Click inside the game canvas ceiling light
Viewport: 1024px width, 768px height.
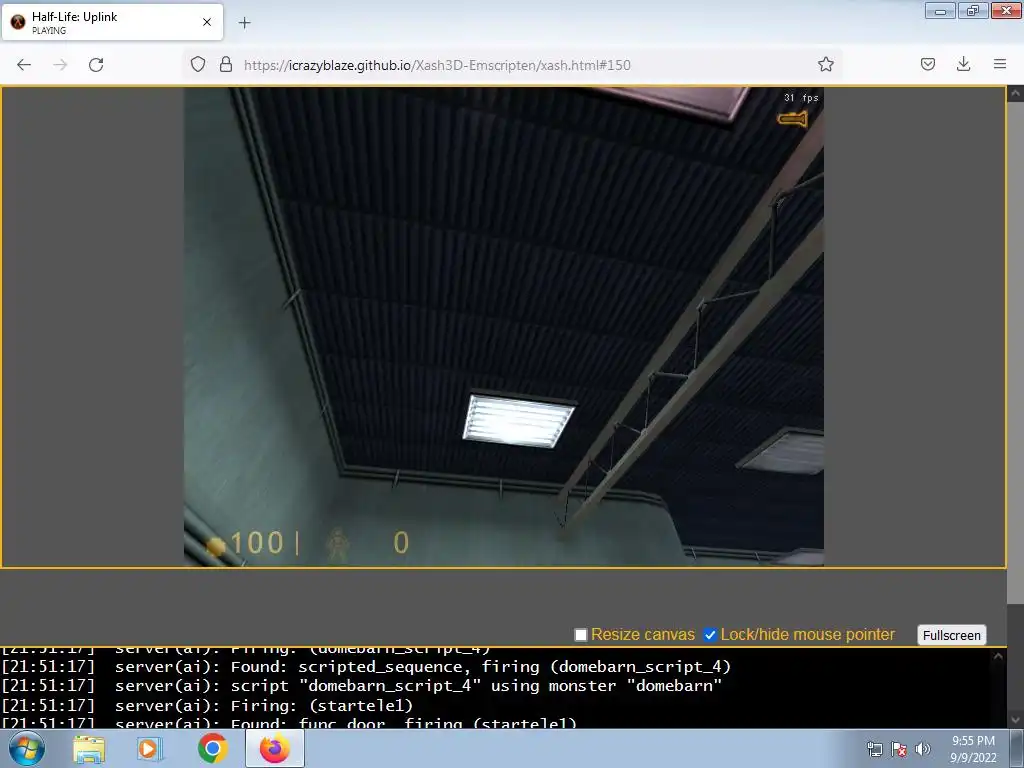[519, 421]
